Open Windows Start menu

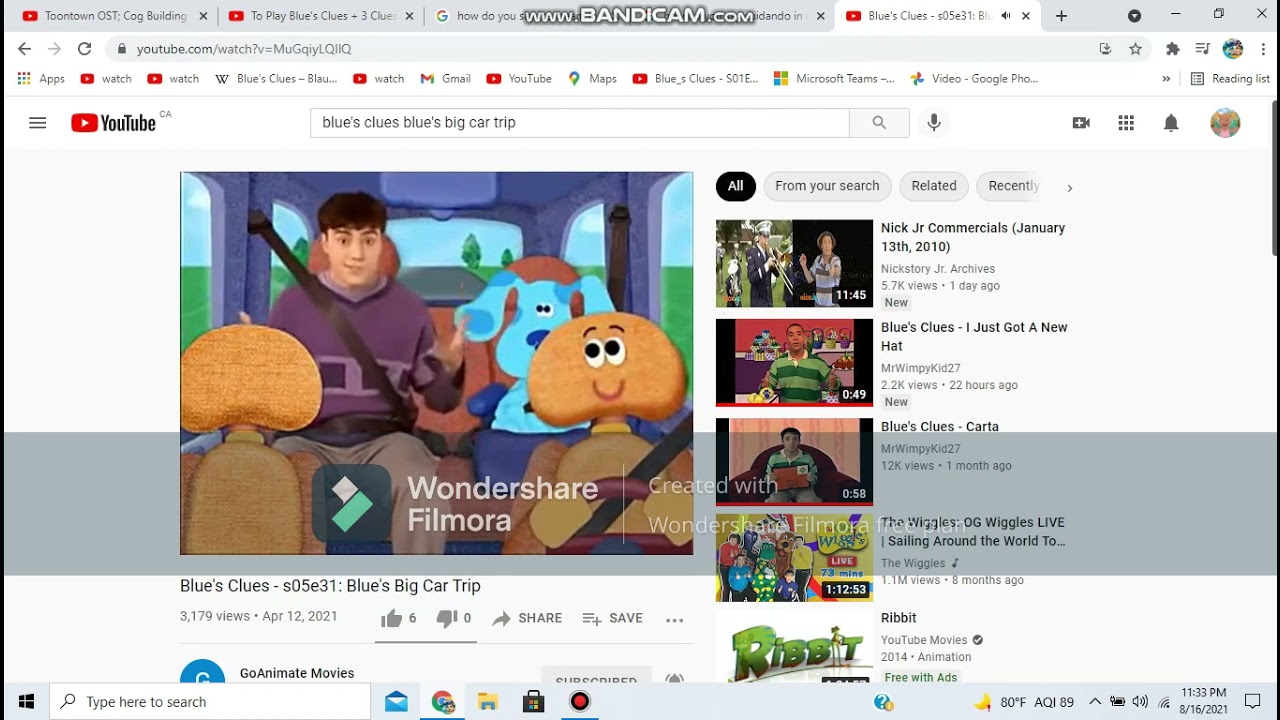coord(26,702)
